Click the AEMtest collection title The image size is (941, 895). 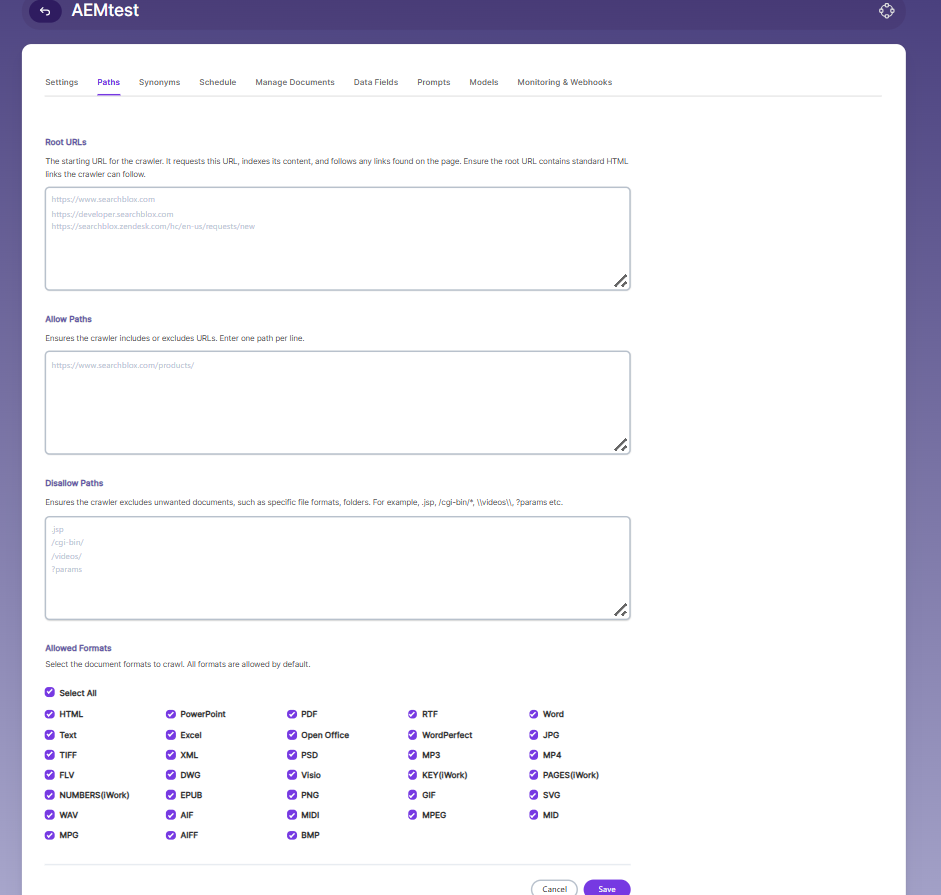tap(105, 10)
